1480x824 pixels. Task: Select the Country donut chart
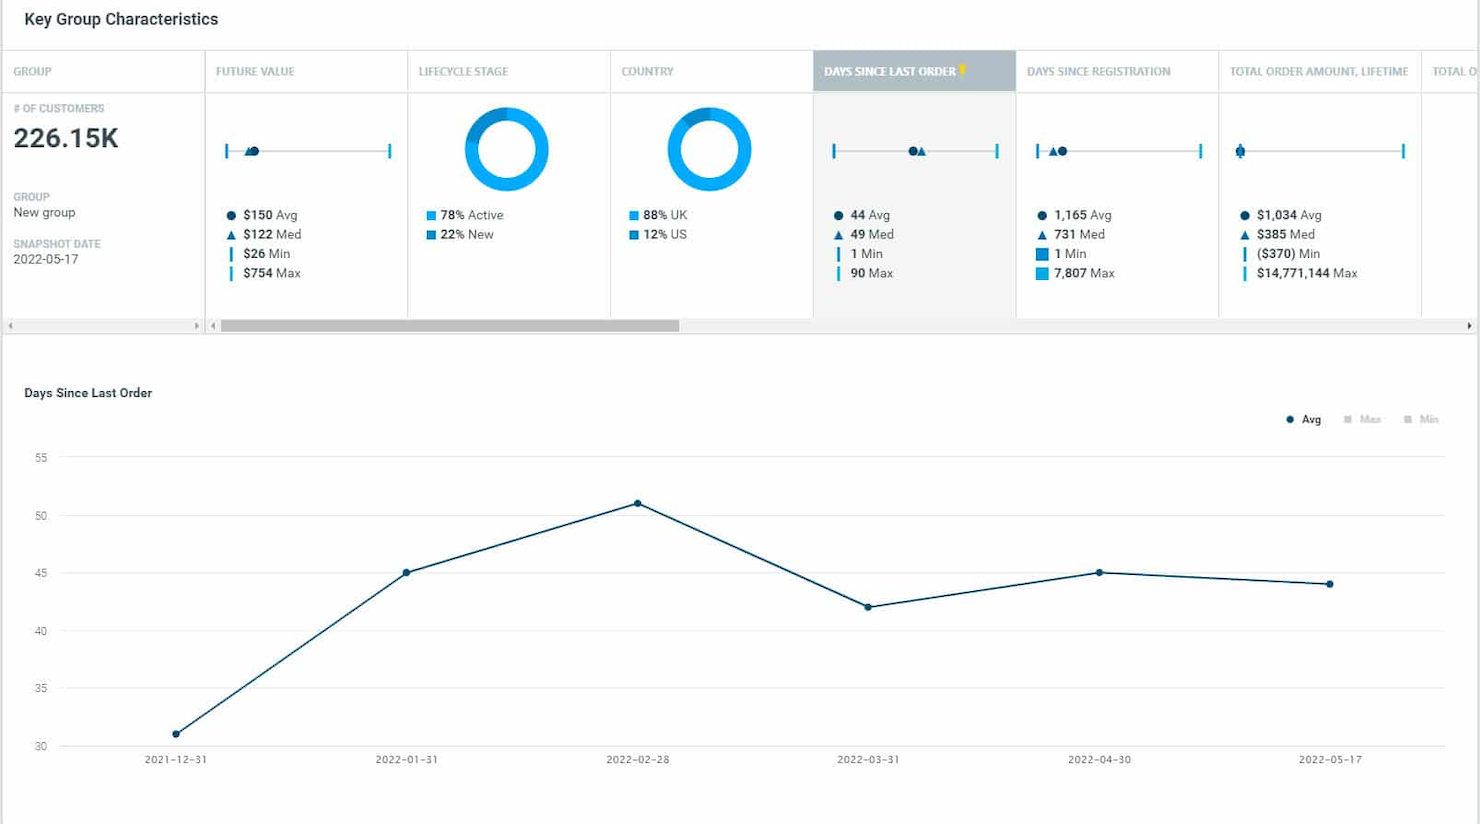tap(710, 149)
